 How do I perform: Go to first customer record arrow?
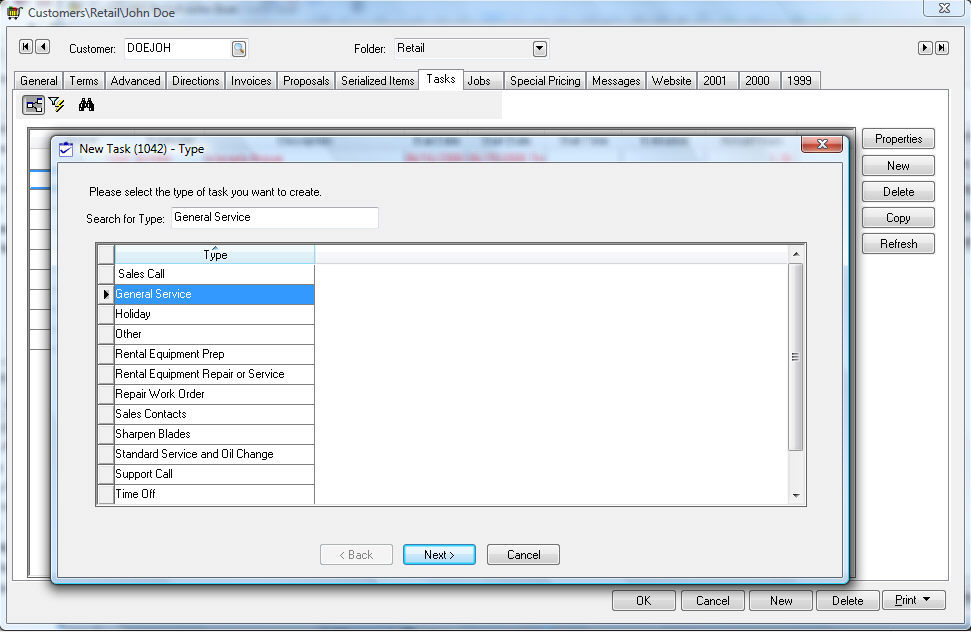[x=26, y=47]
